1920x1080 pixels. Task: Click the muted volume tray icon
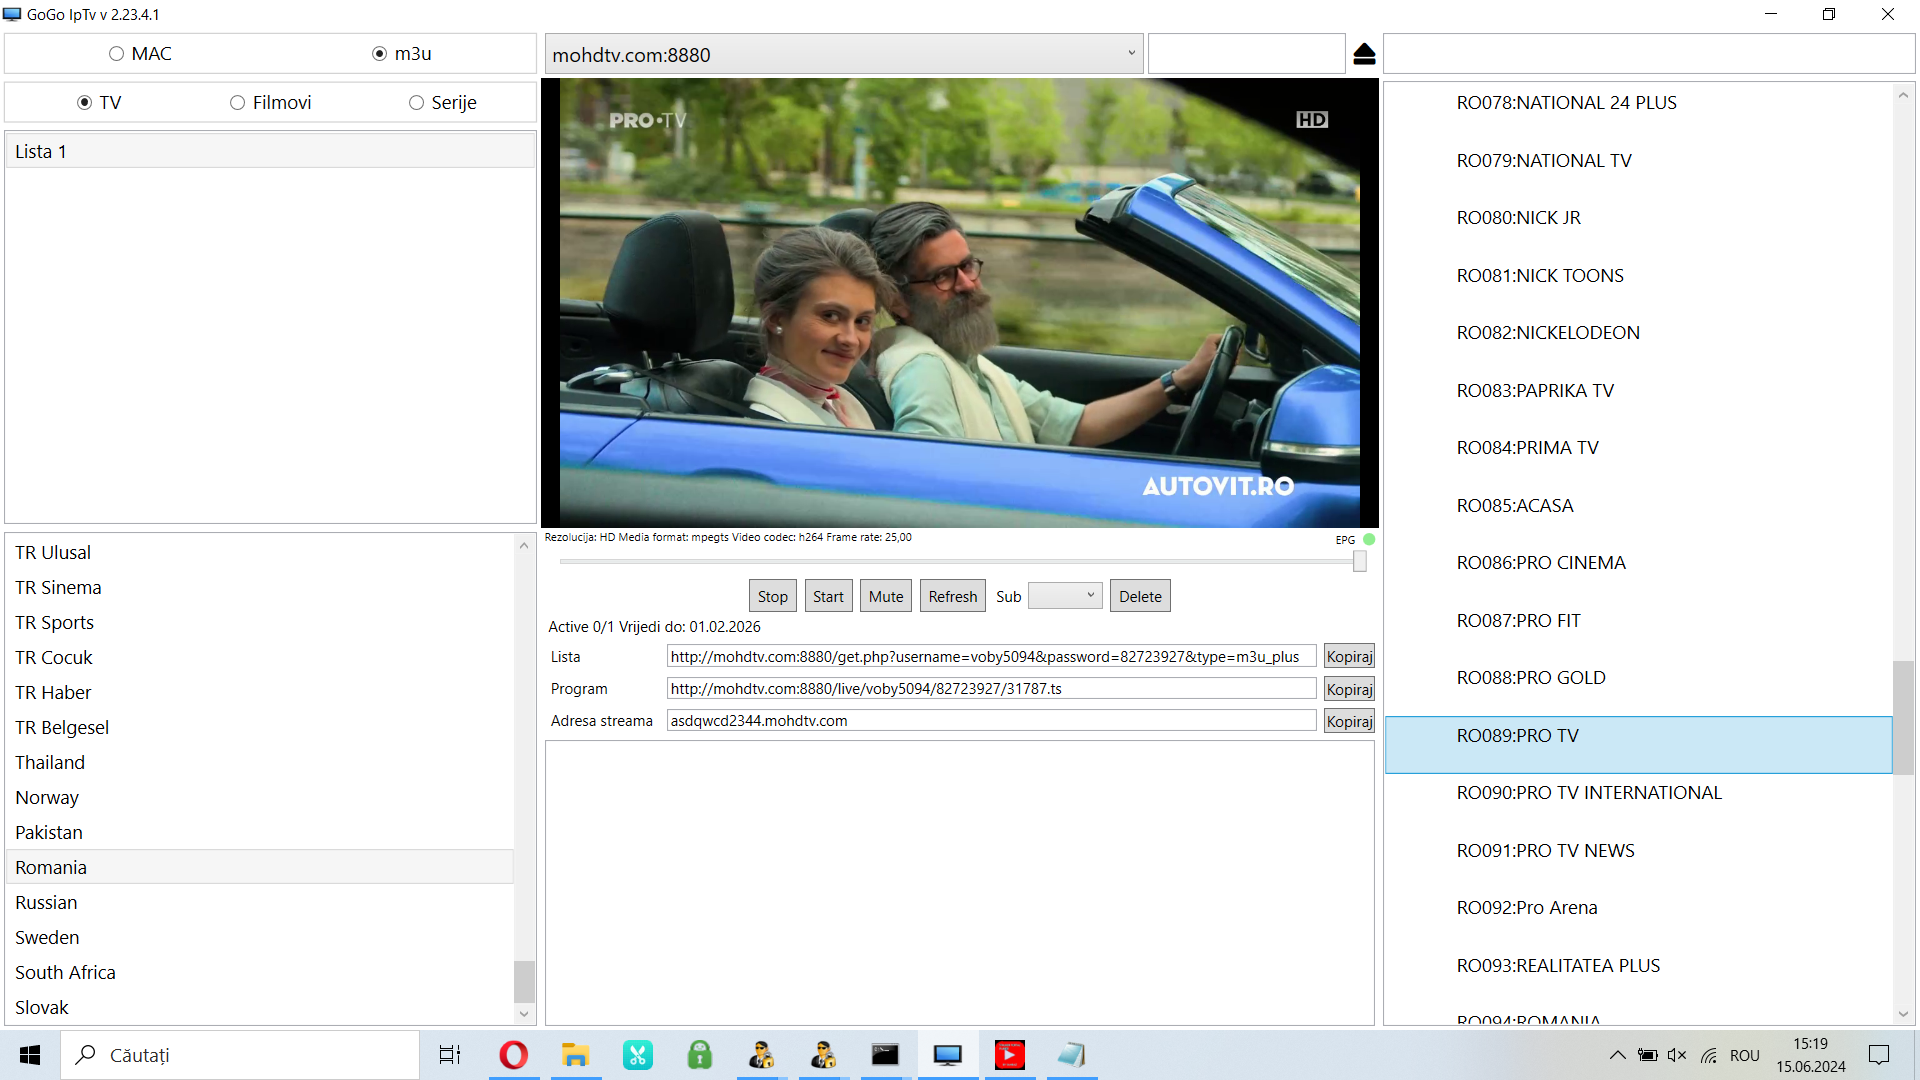click(1677, 1055)
